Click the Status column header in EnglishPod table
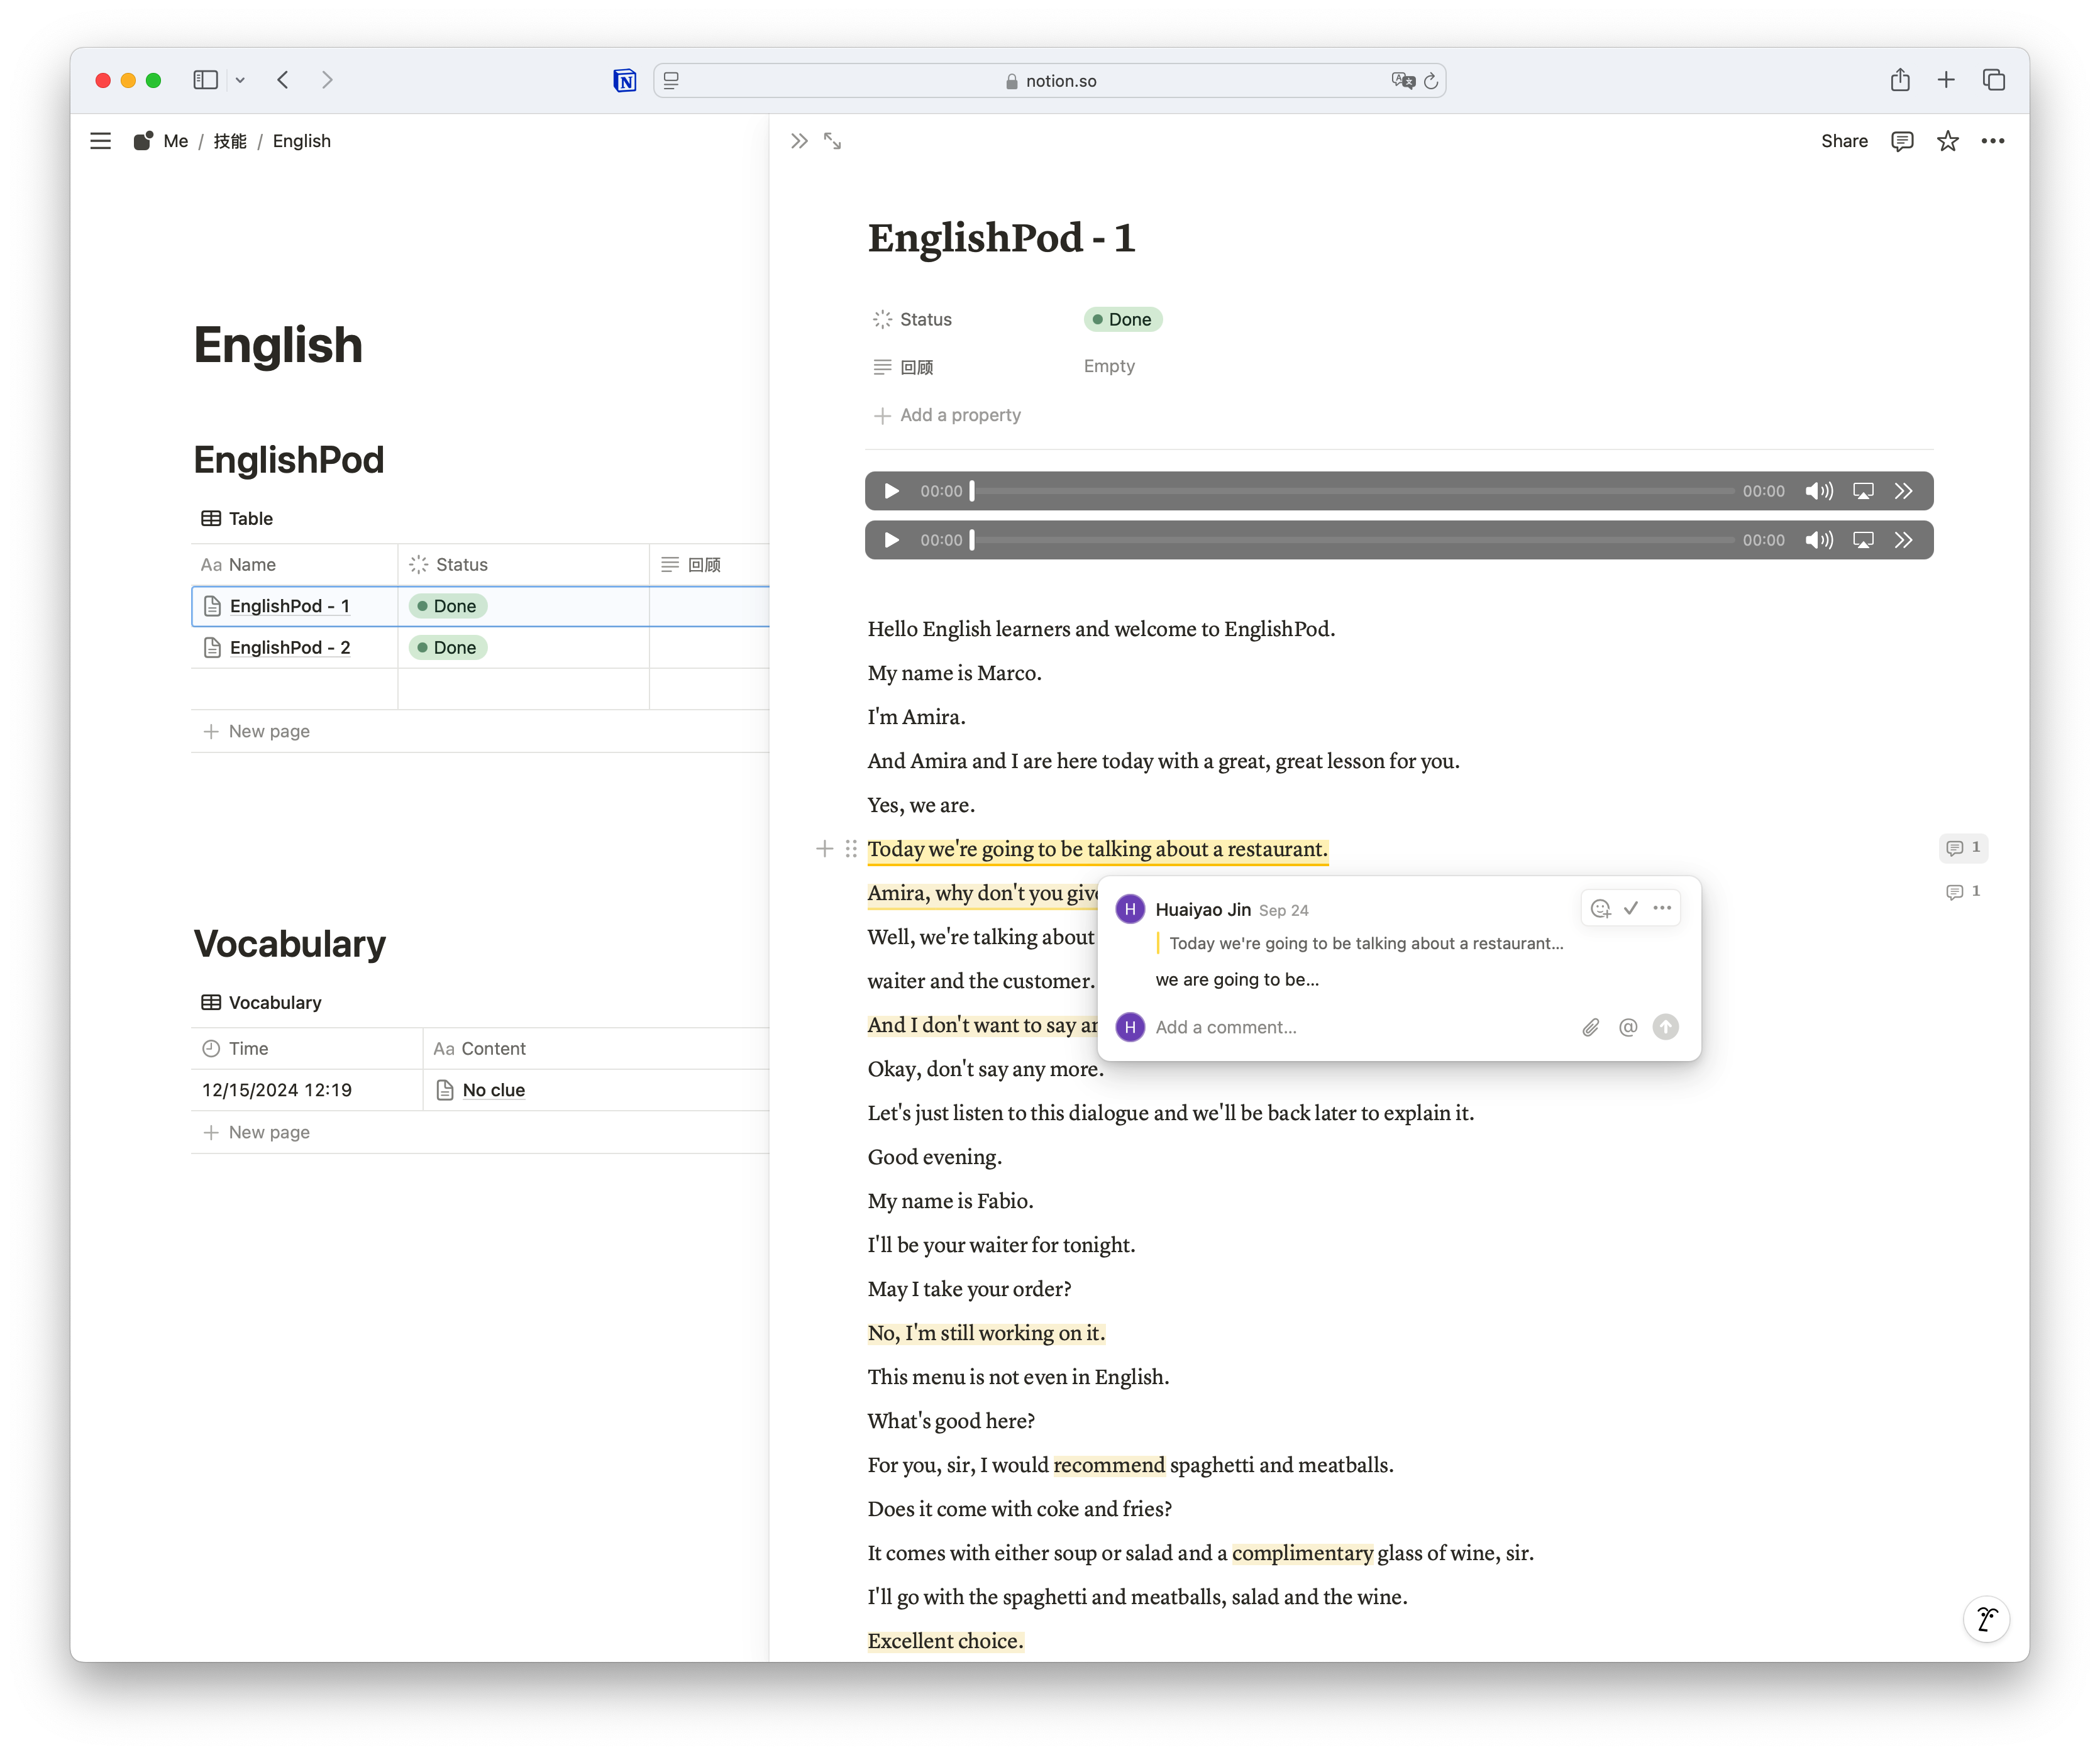This screenshot has width=2100, height=1755. click(x=523, y=565)
